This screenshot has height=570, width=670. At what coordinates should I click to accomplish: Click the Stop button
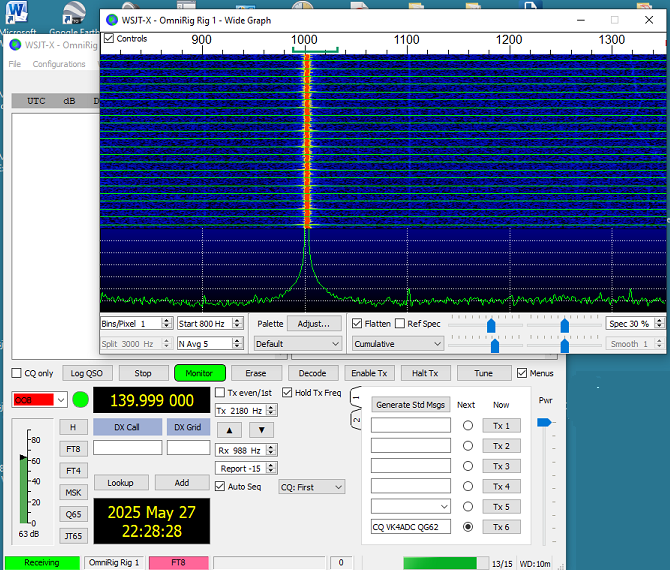(x=143, y=373)
